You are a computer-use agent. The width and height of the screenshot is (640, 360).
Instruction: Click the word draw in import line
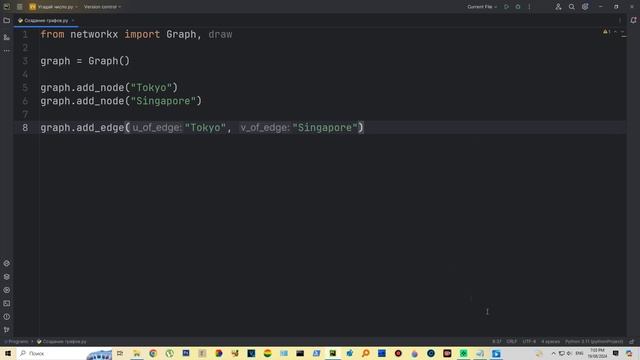(220, 34)
